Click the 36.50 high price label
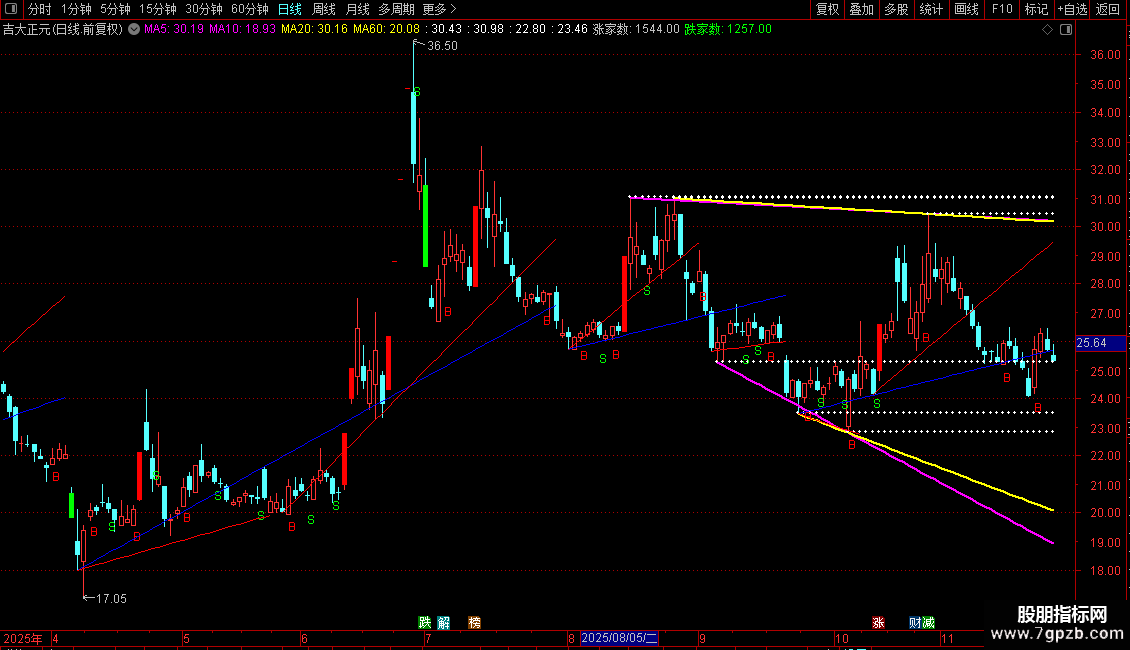The image size is (1130, 650). click(442, 46)
